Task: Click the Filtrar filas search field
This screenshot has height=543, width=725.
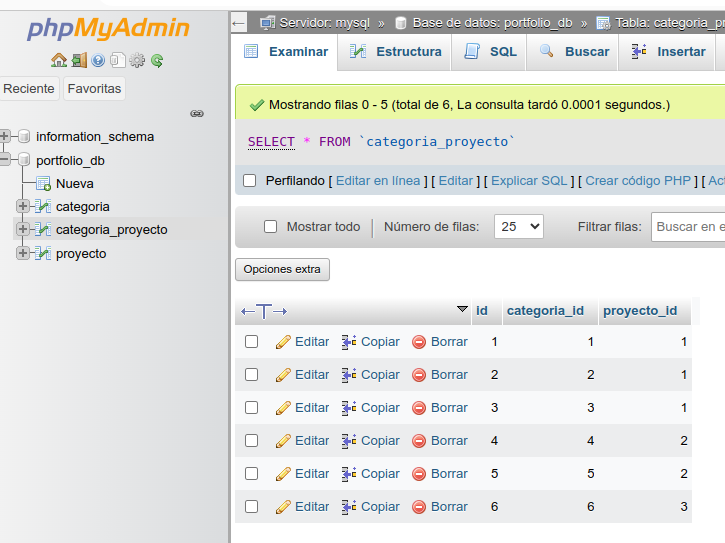Action: 688,227
